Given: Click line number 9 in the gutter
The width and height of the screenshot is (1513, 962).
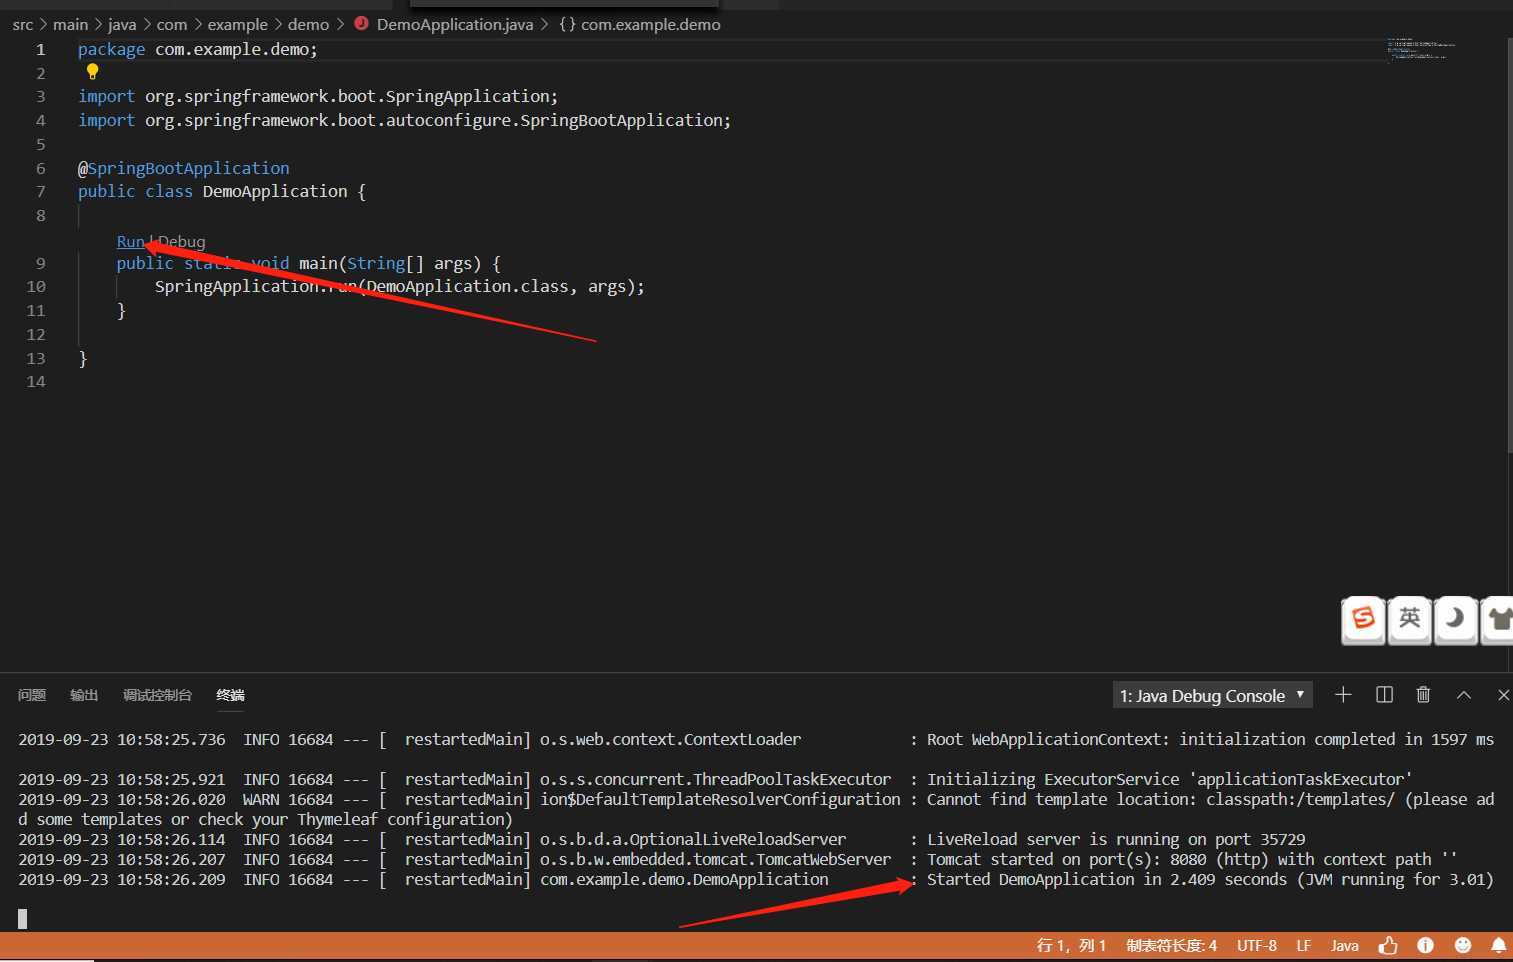Looking at the screenshot, I should (40, 263).
